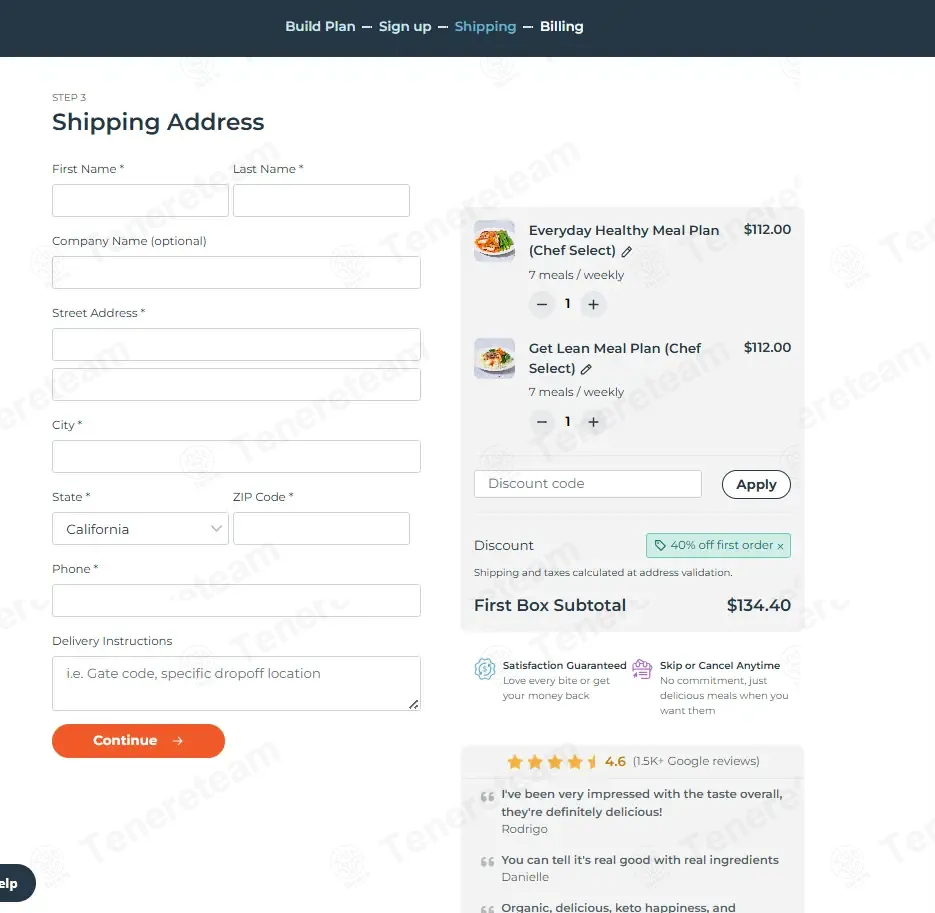This screenshot has height=913, width=935.
Task: Go to the Sign up step
Action: 405,26
